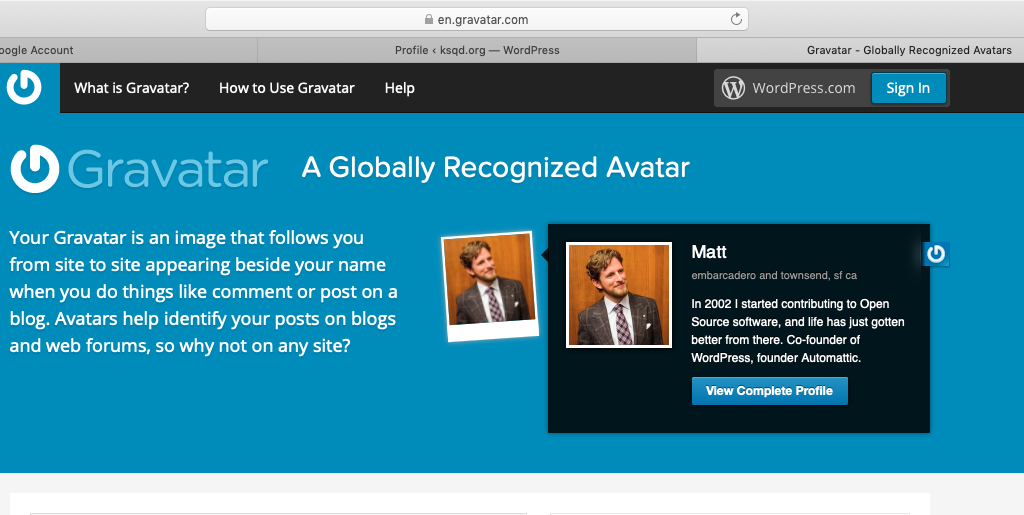The height and width of the screenshot is (515, 1024).
Task: Open the How to Use Gravatar page
Action: coord(286,88)
